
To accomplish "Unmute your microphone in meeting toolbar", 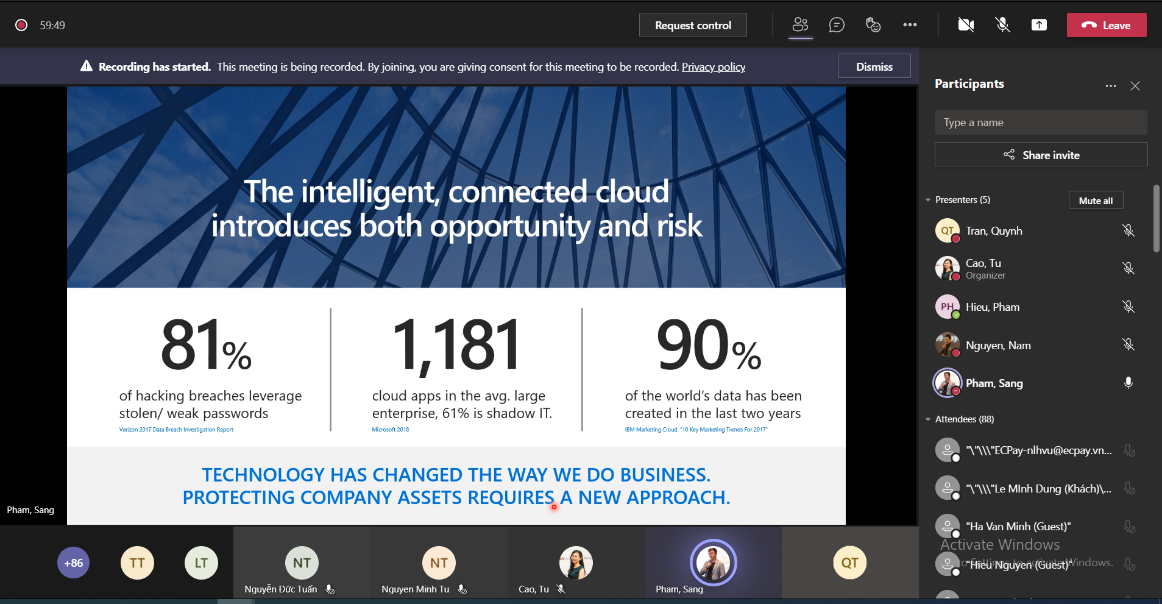I will click(x=1003, y=25).
